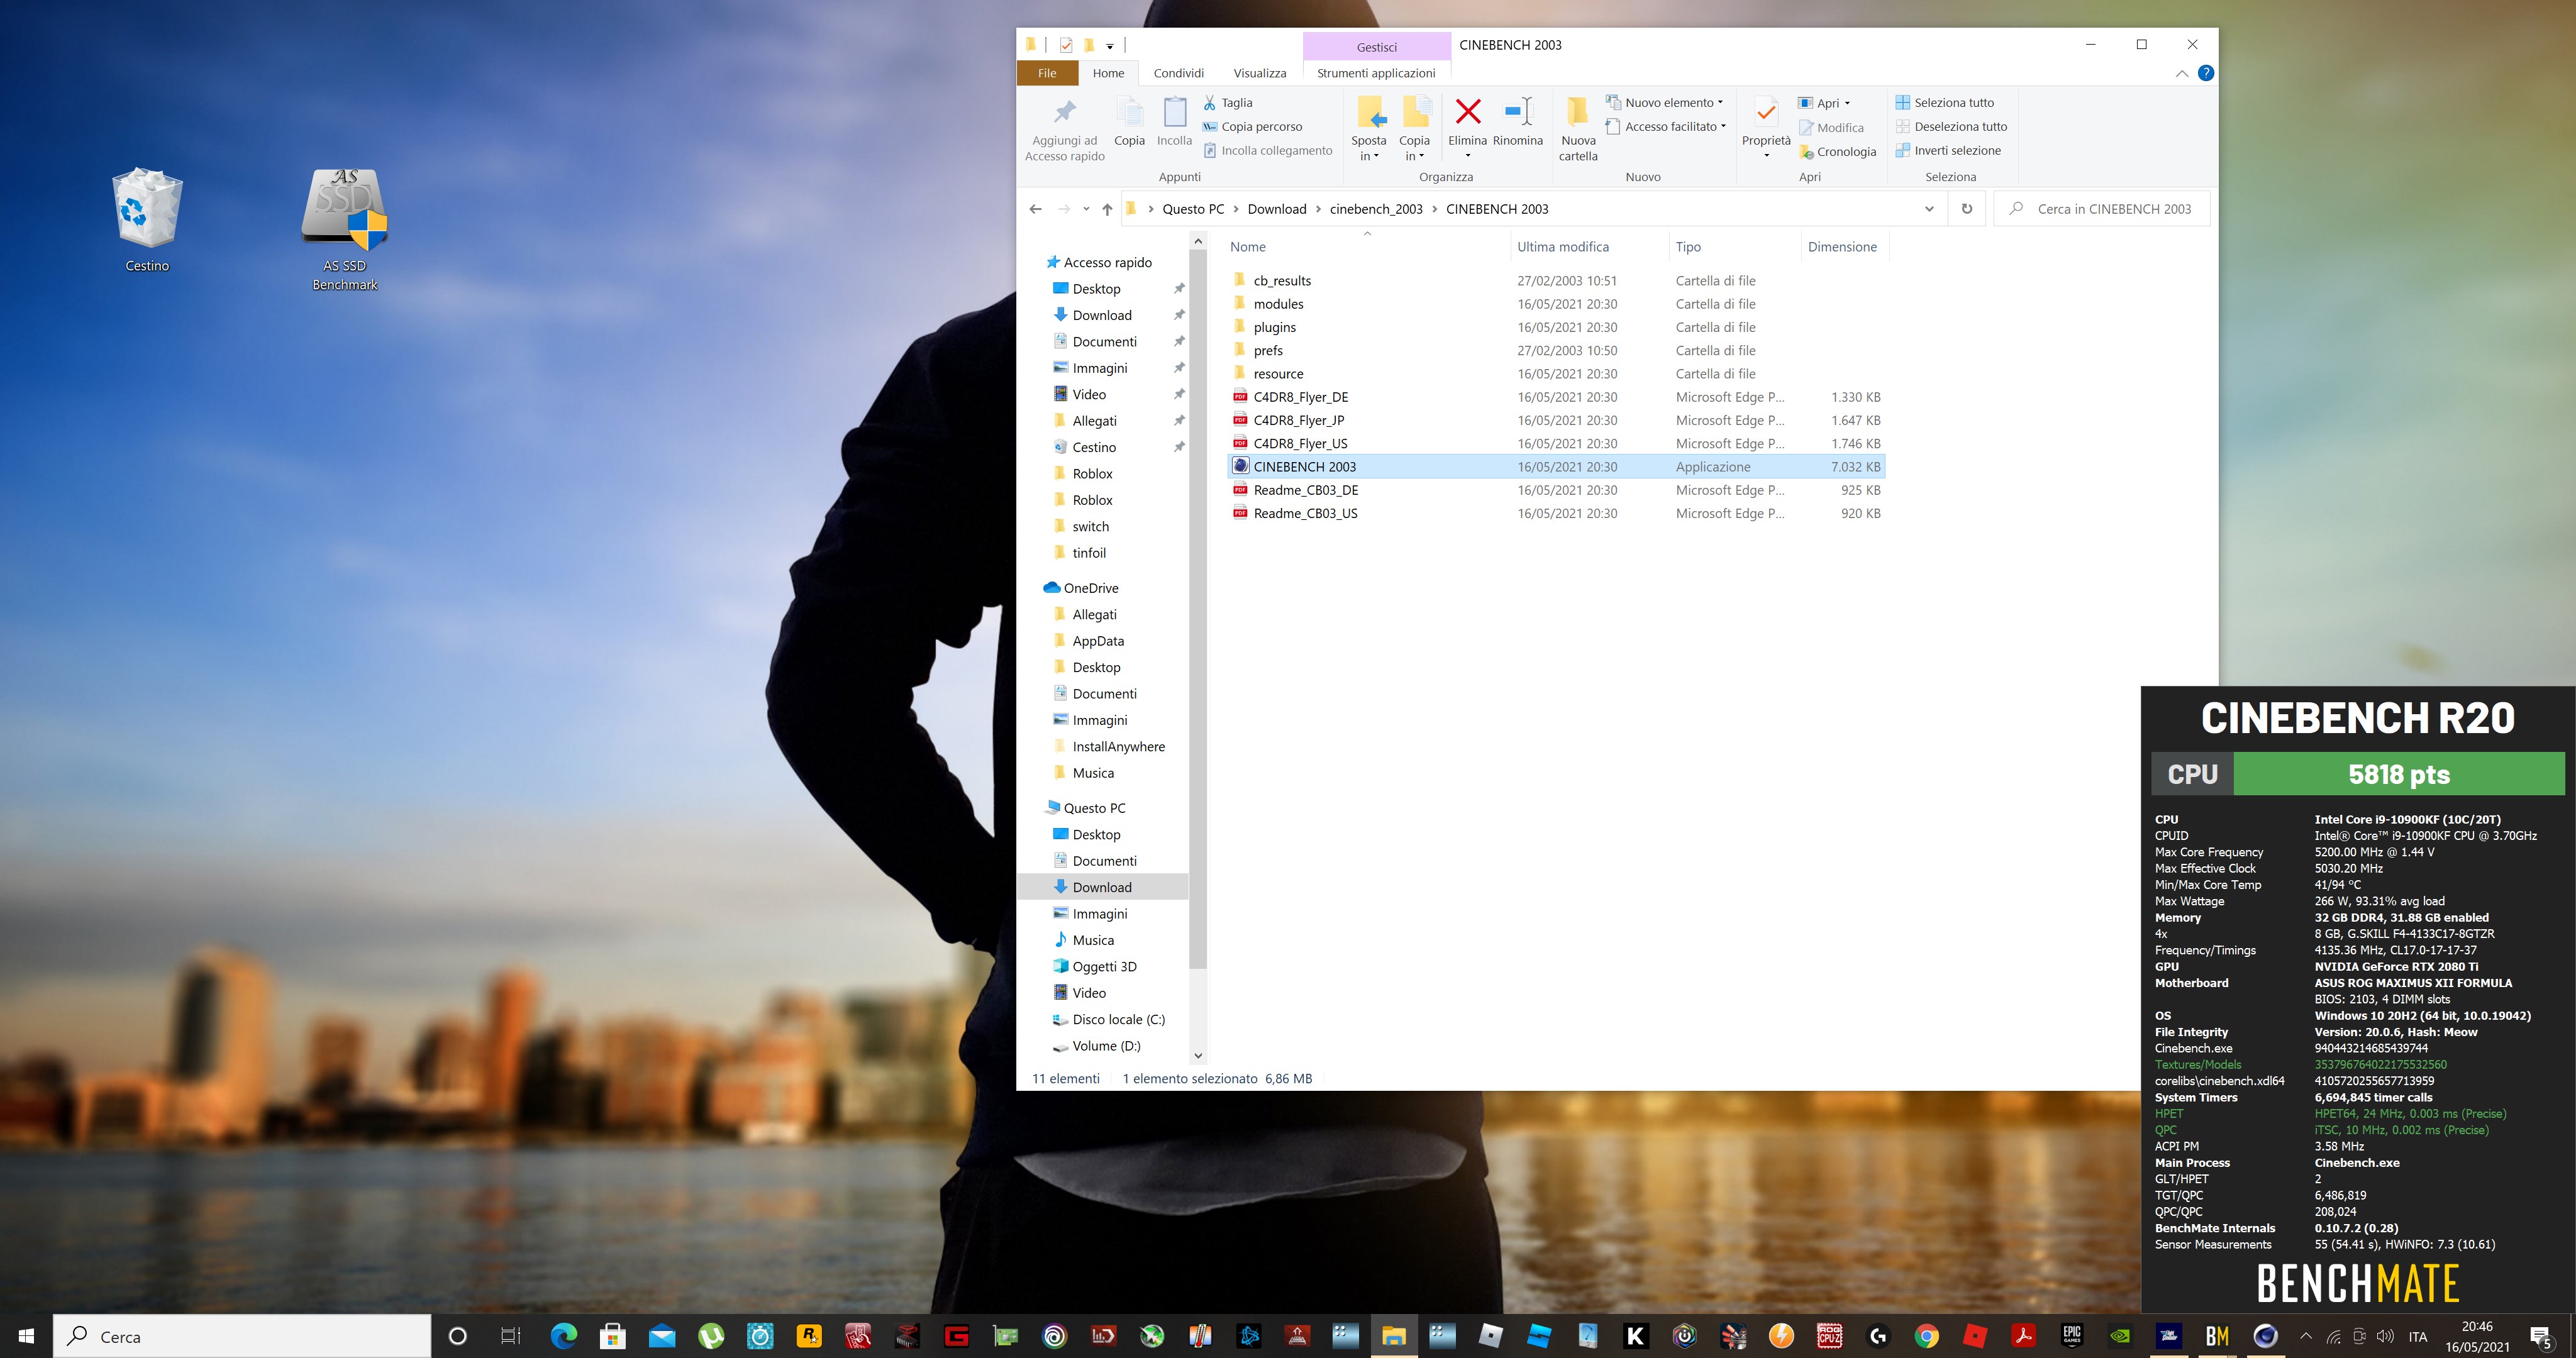Click Modifica in the Apri group
The height and width of the screenshot is (1358, 2576).
click(1831, 127)
